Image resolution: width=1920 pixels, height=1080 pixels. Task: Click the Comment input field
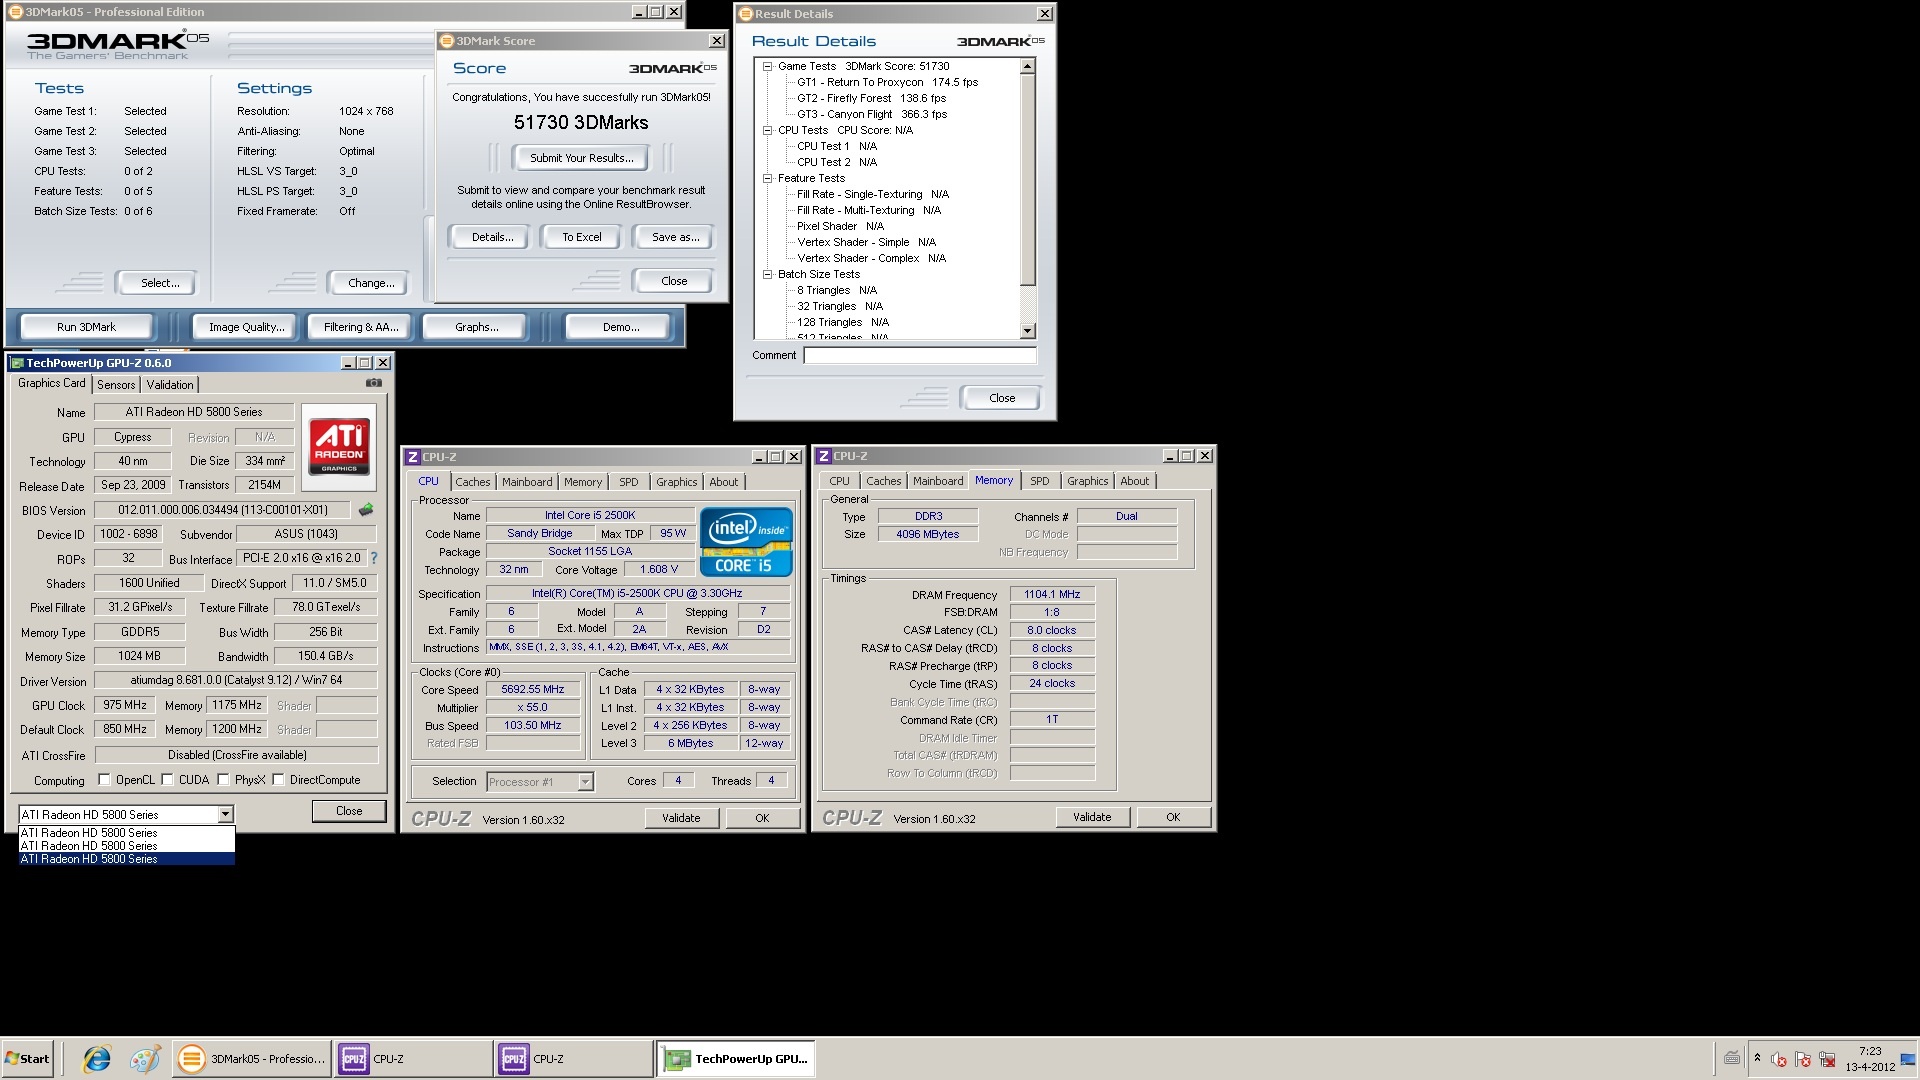pyautogui.click(x=919, y=356)
